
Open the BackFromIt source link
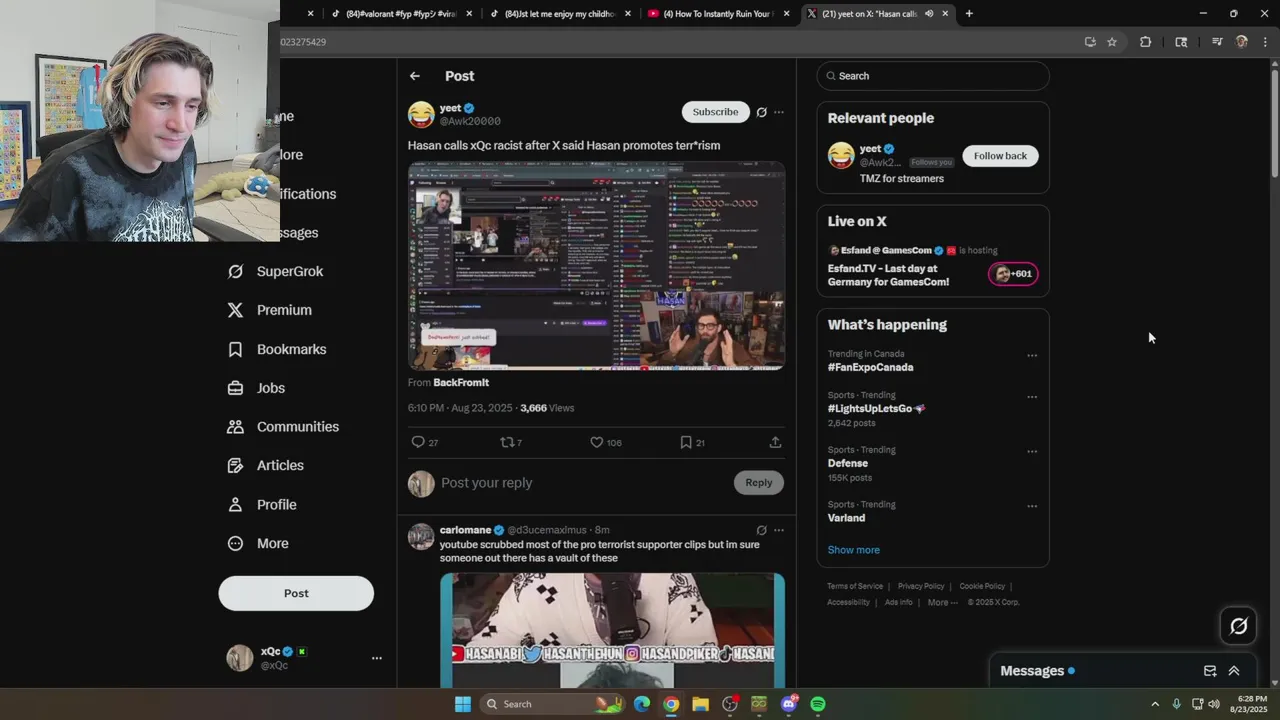point(461,383)
